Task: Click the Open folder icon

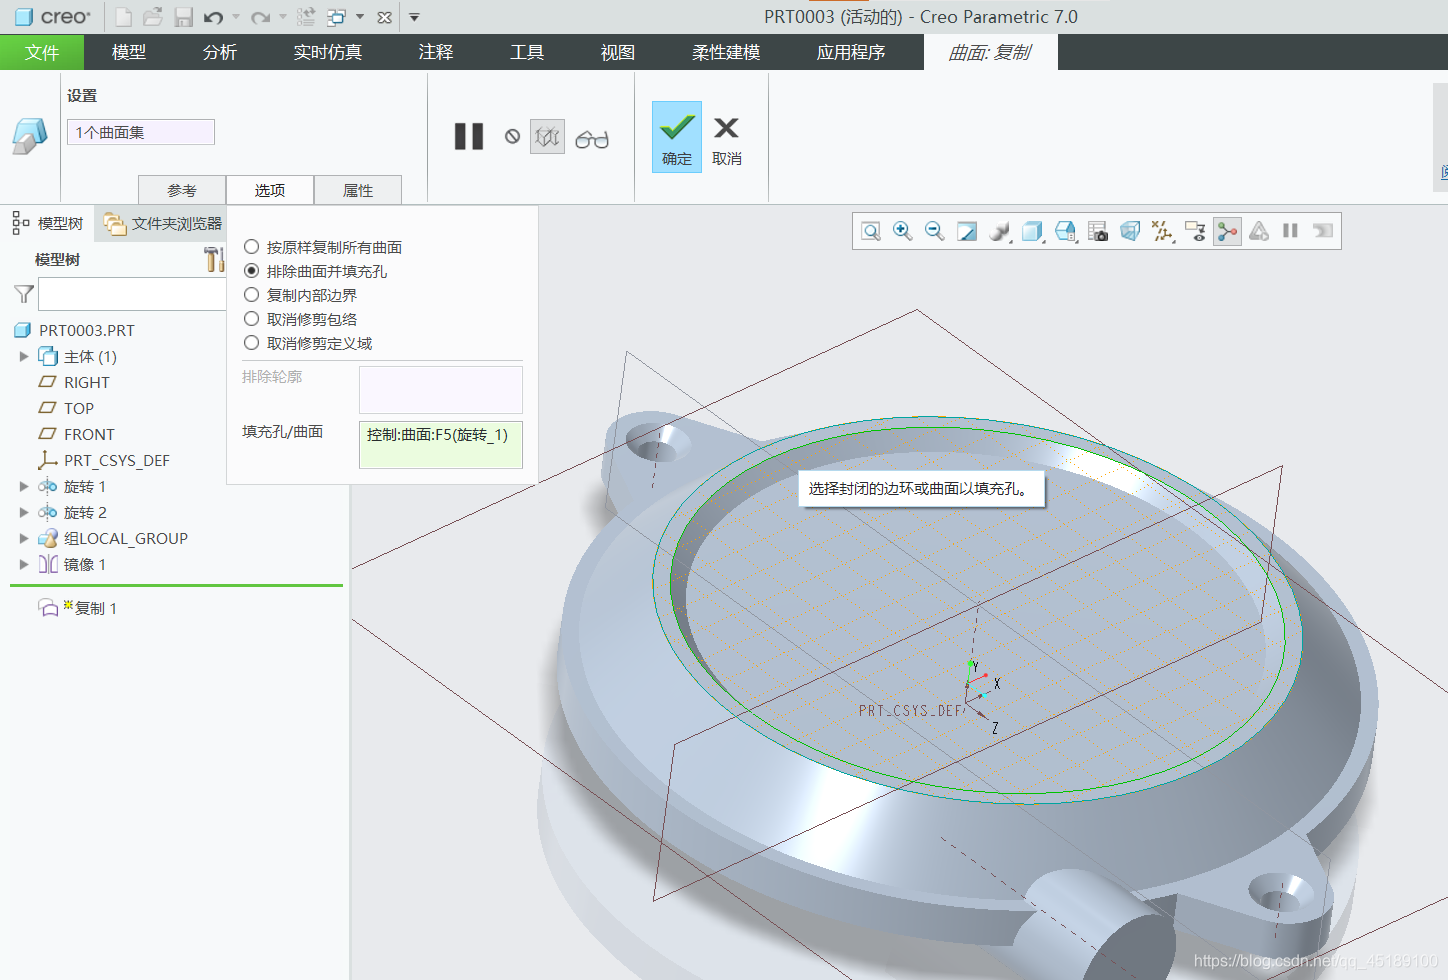Action: 153,17
